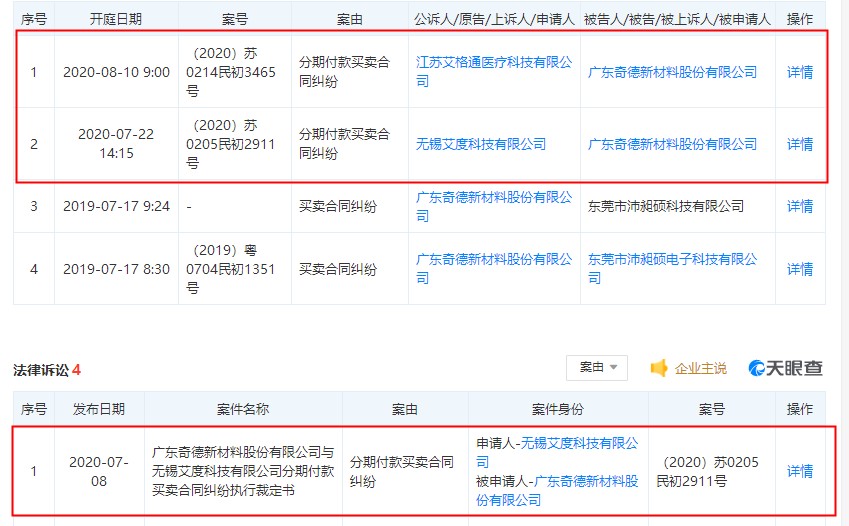Click the 企业主说 speaker icon
849x526 pixels.
659,368
